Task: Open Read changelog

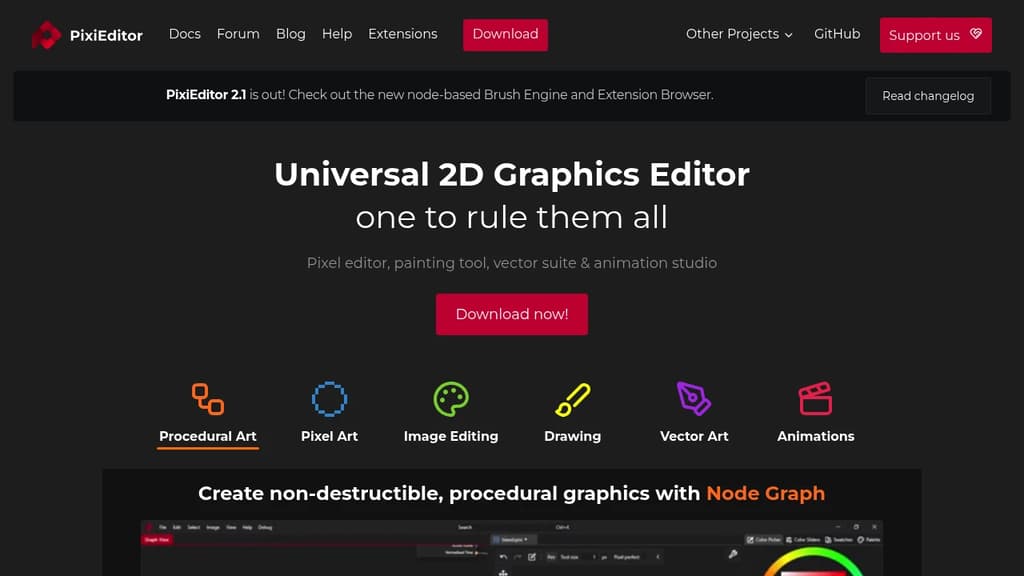Action: click(x=928, y=96)
